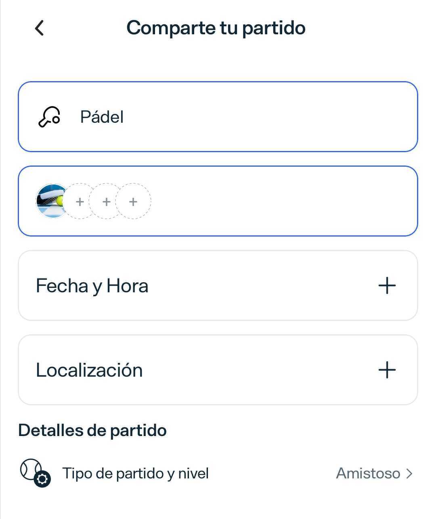Click the Detalles de partido heading

[x=92, y=430]
